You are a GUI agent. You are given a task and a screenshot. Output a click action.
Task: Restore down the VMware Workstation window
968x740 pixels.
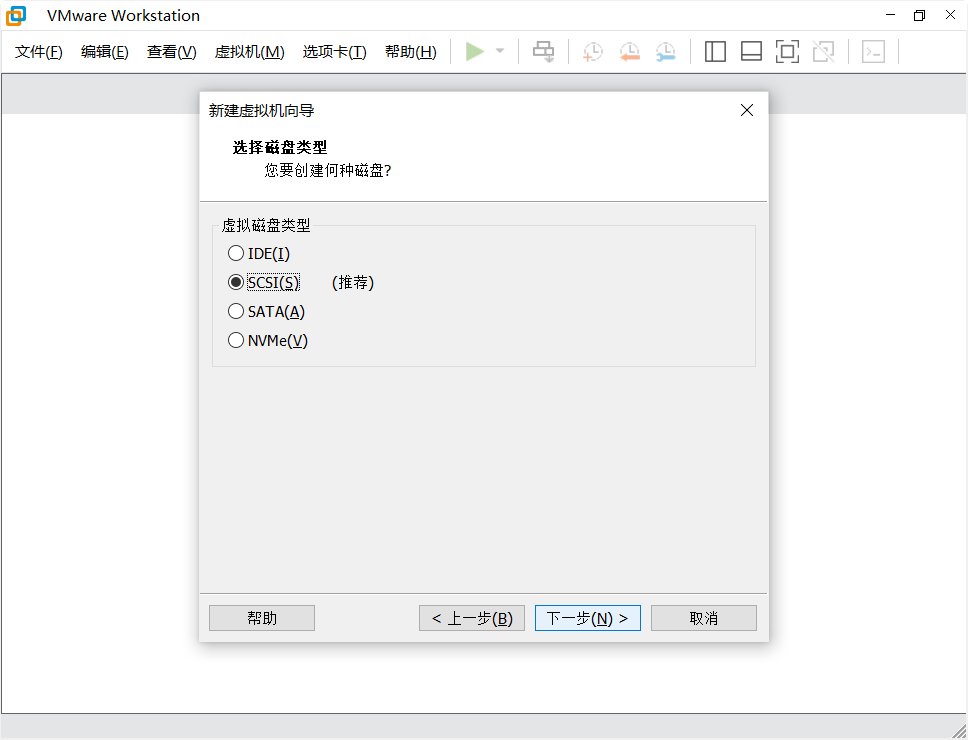pos(920,15)
